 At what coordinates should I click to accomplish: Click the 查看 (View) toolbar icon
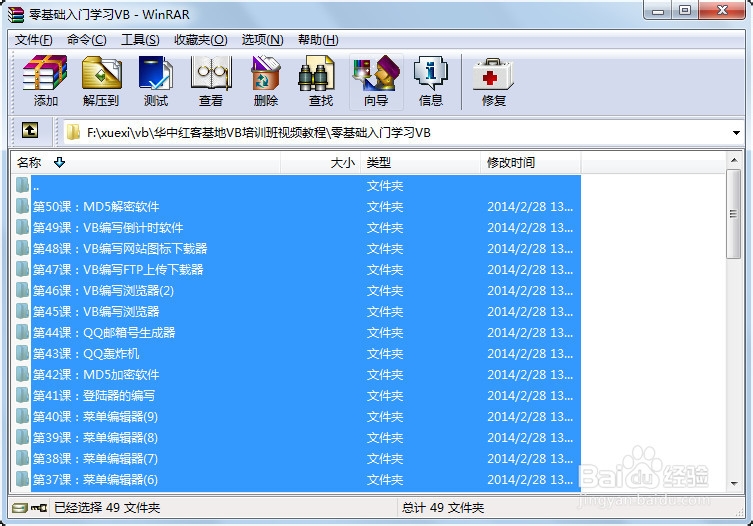click(x=211, y=73)
